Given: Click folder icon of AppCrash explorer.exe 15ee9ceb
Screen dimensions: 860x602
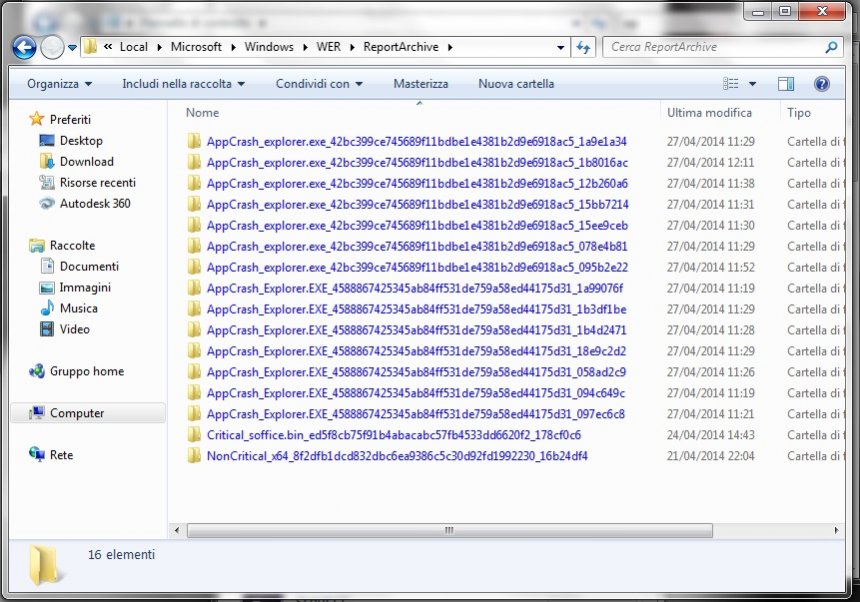Looking at the screenshot, I should click(194, 225).
